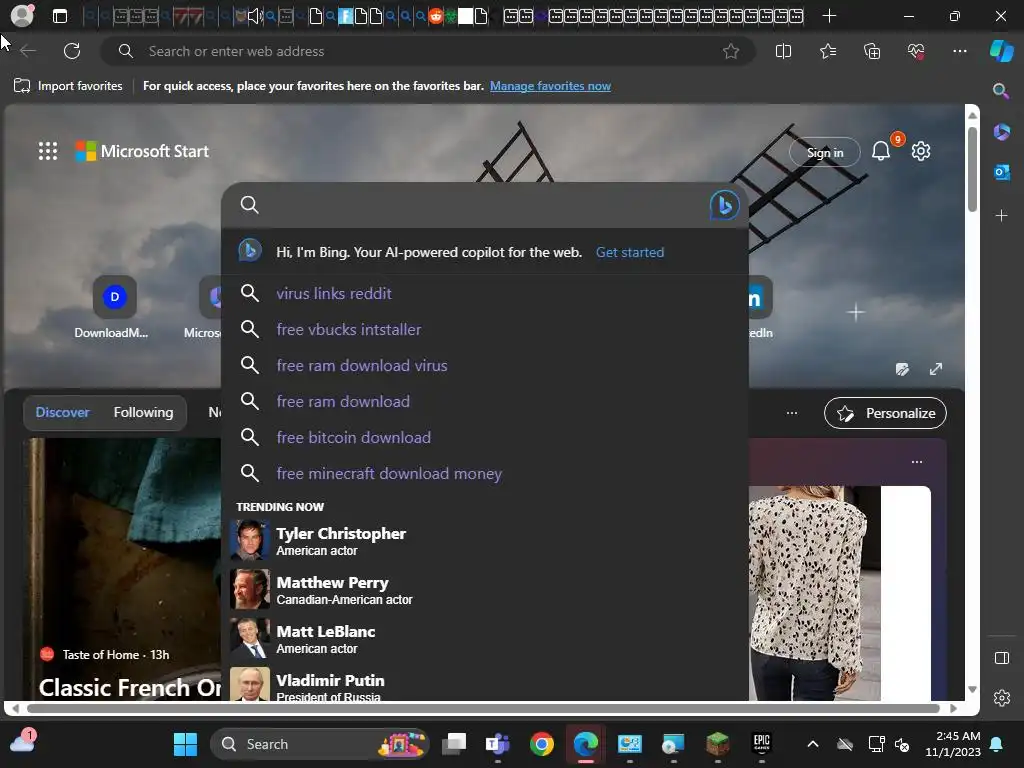Switch to the Discover tab
Viewport: 1024px width, 768px height.
(x=62, y=412)
